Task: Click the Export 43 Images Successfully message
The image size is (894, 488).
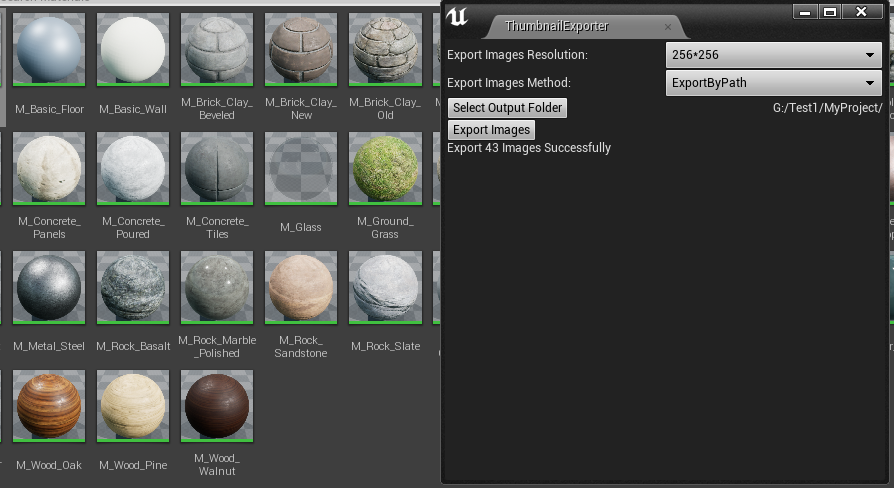Action: coord(529,148)
